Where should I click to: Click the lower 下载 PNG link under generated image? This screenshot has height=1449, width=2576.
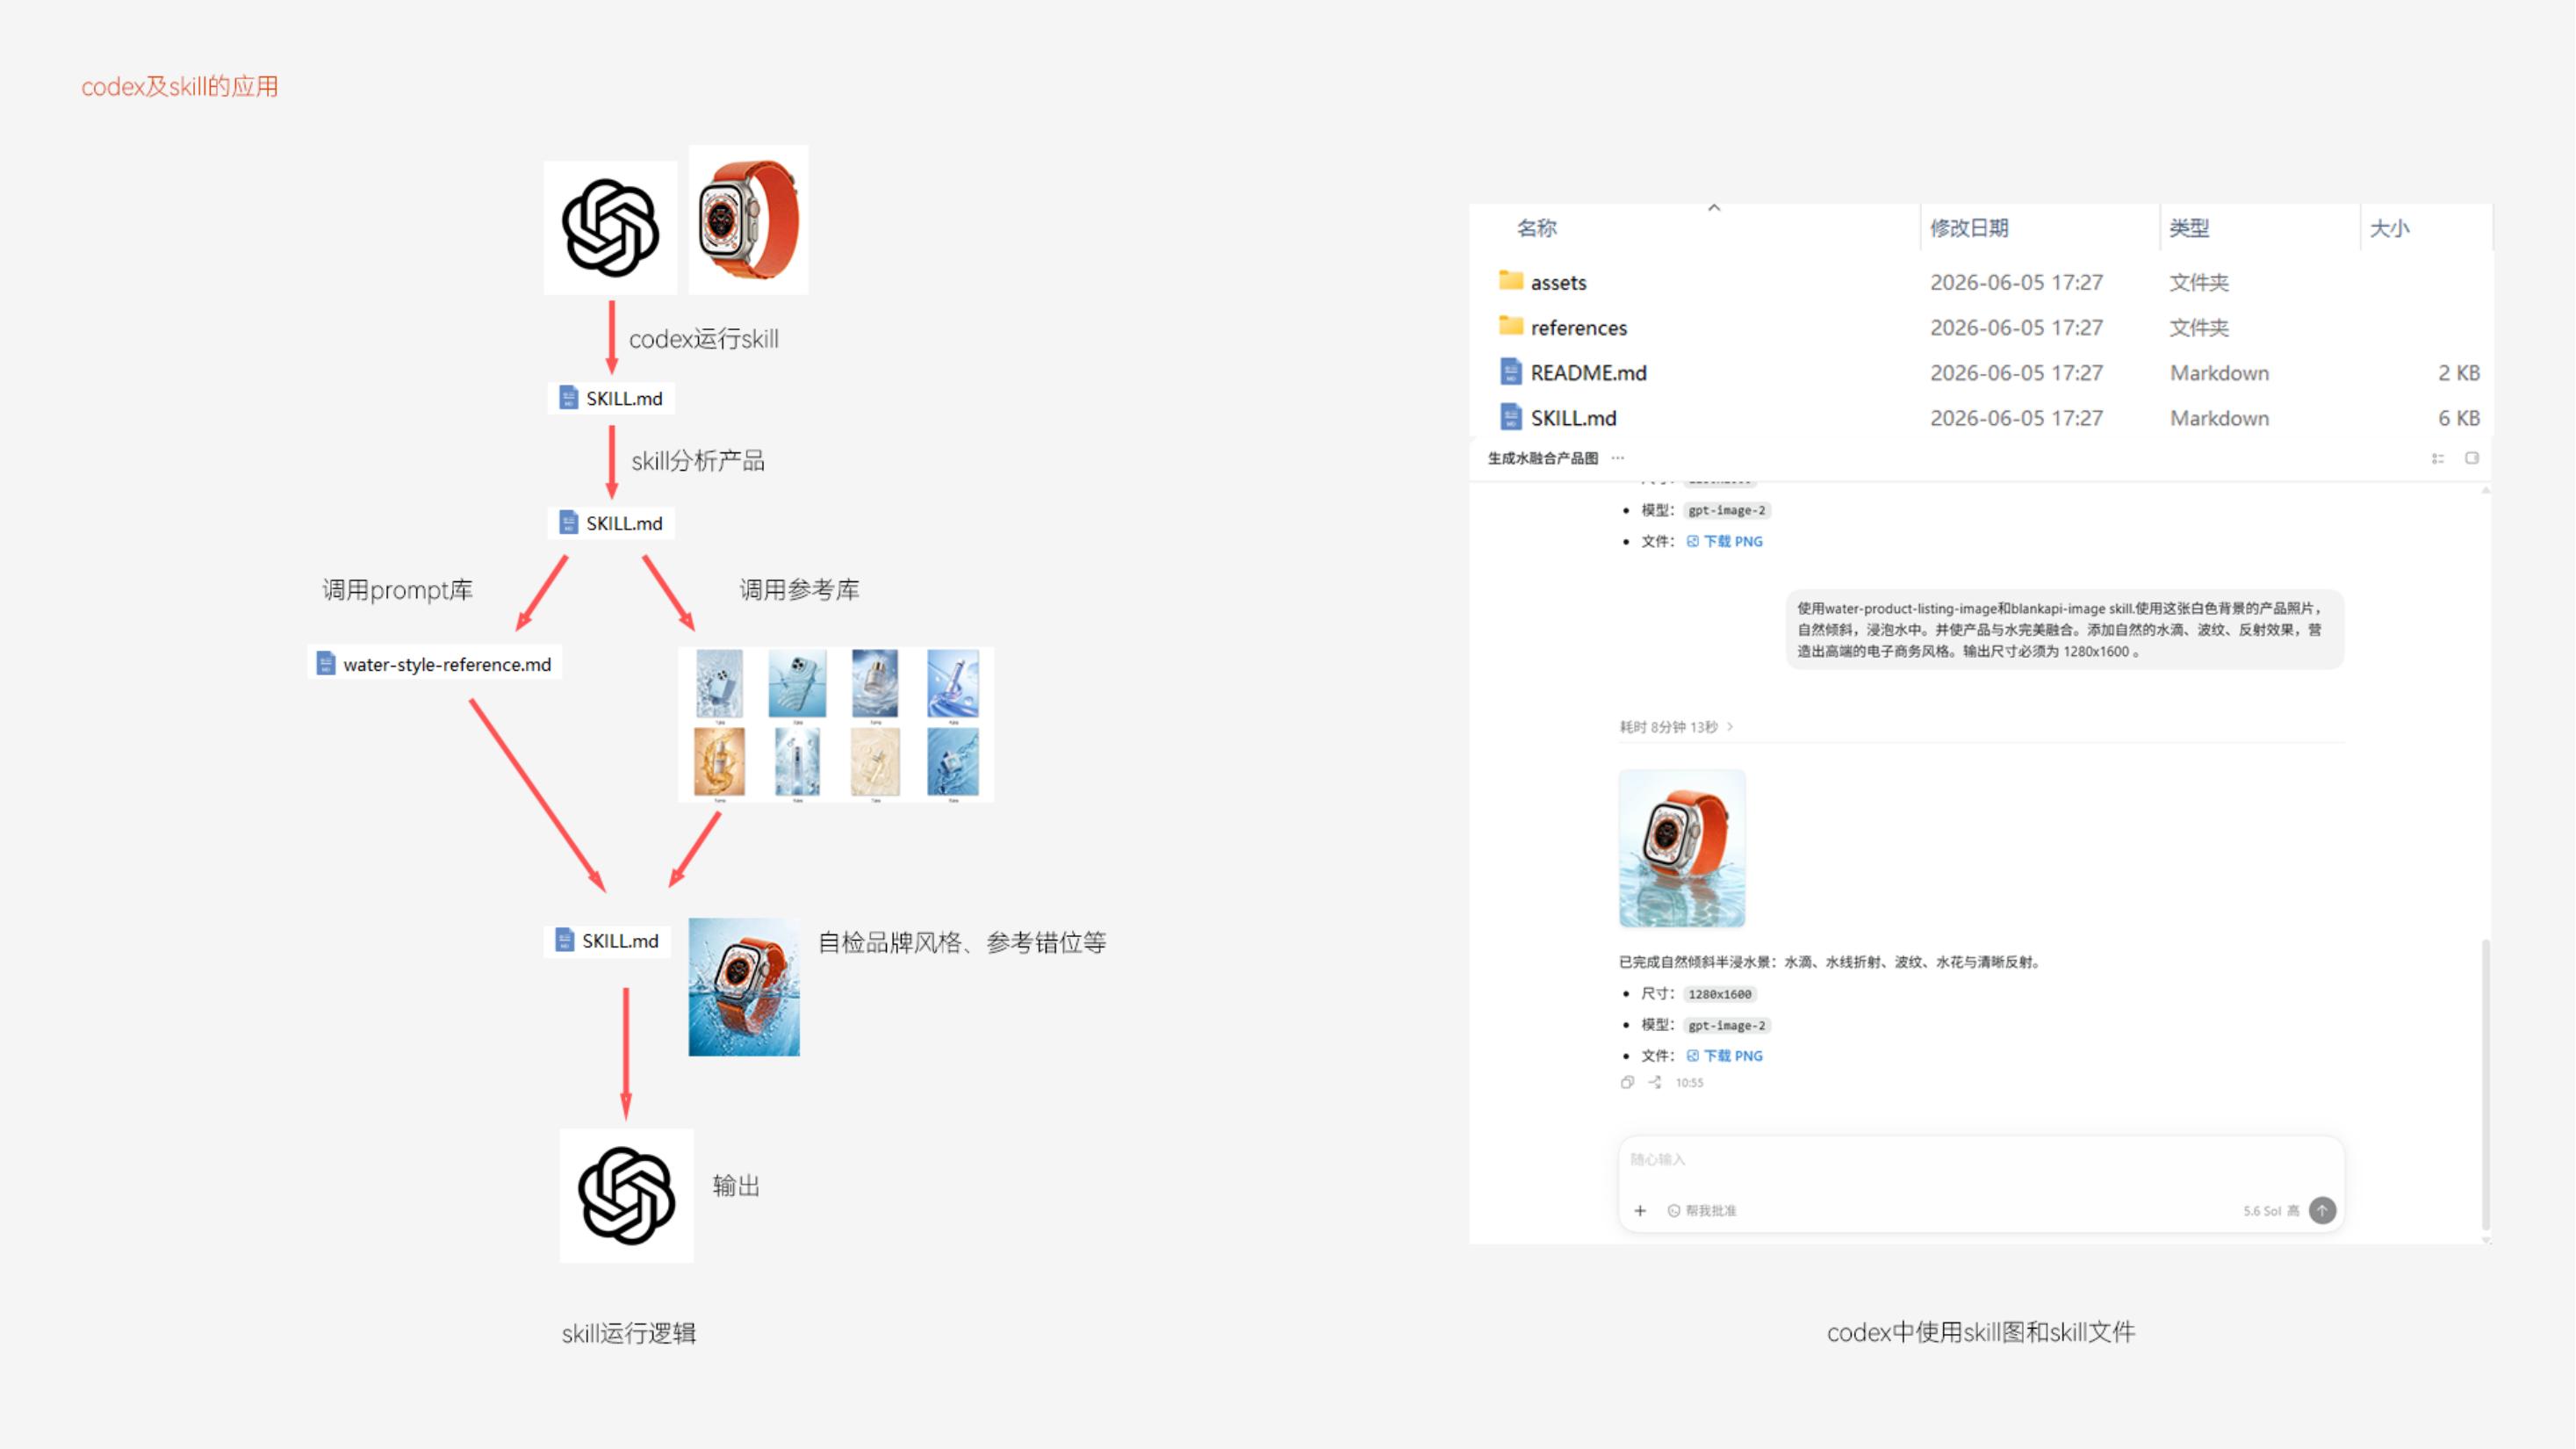pyautogui.click(x=1725, y=1055)
